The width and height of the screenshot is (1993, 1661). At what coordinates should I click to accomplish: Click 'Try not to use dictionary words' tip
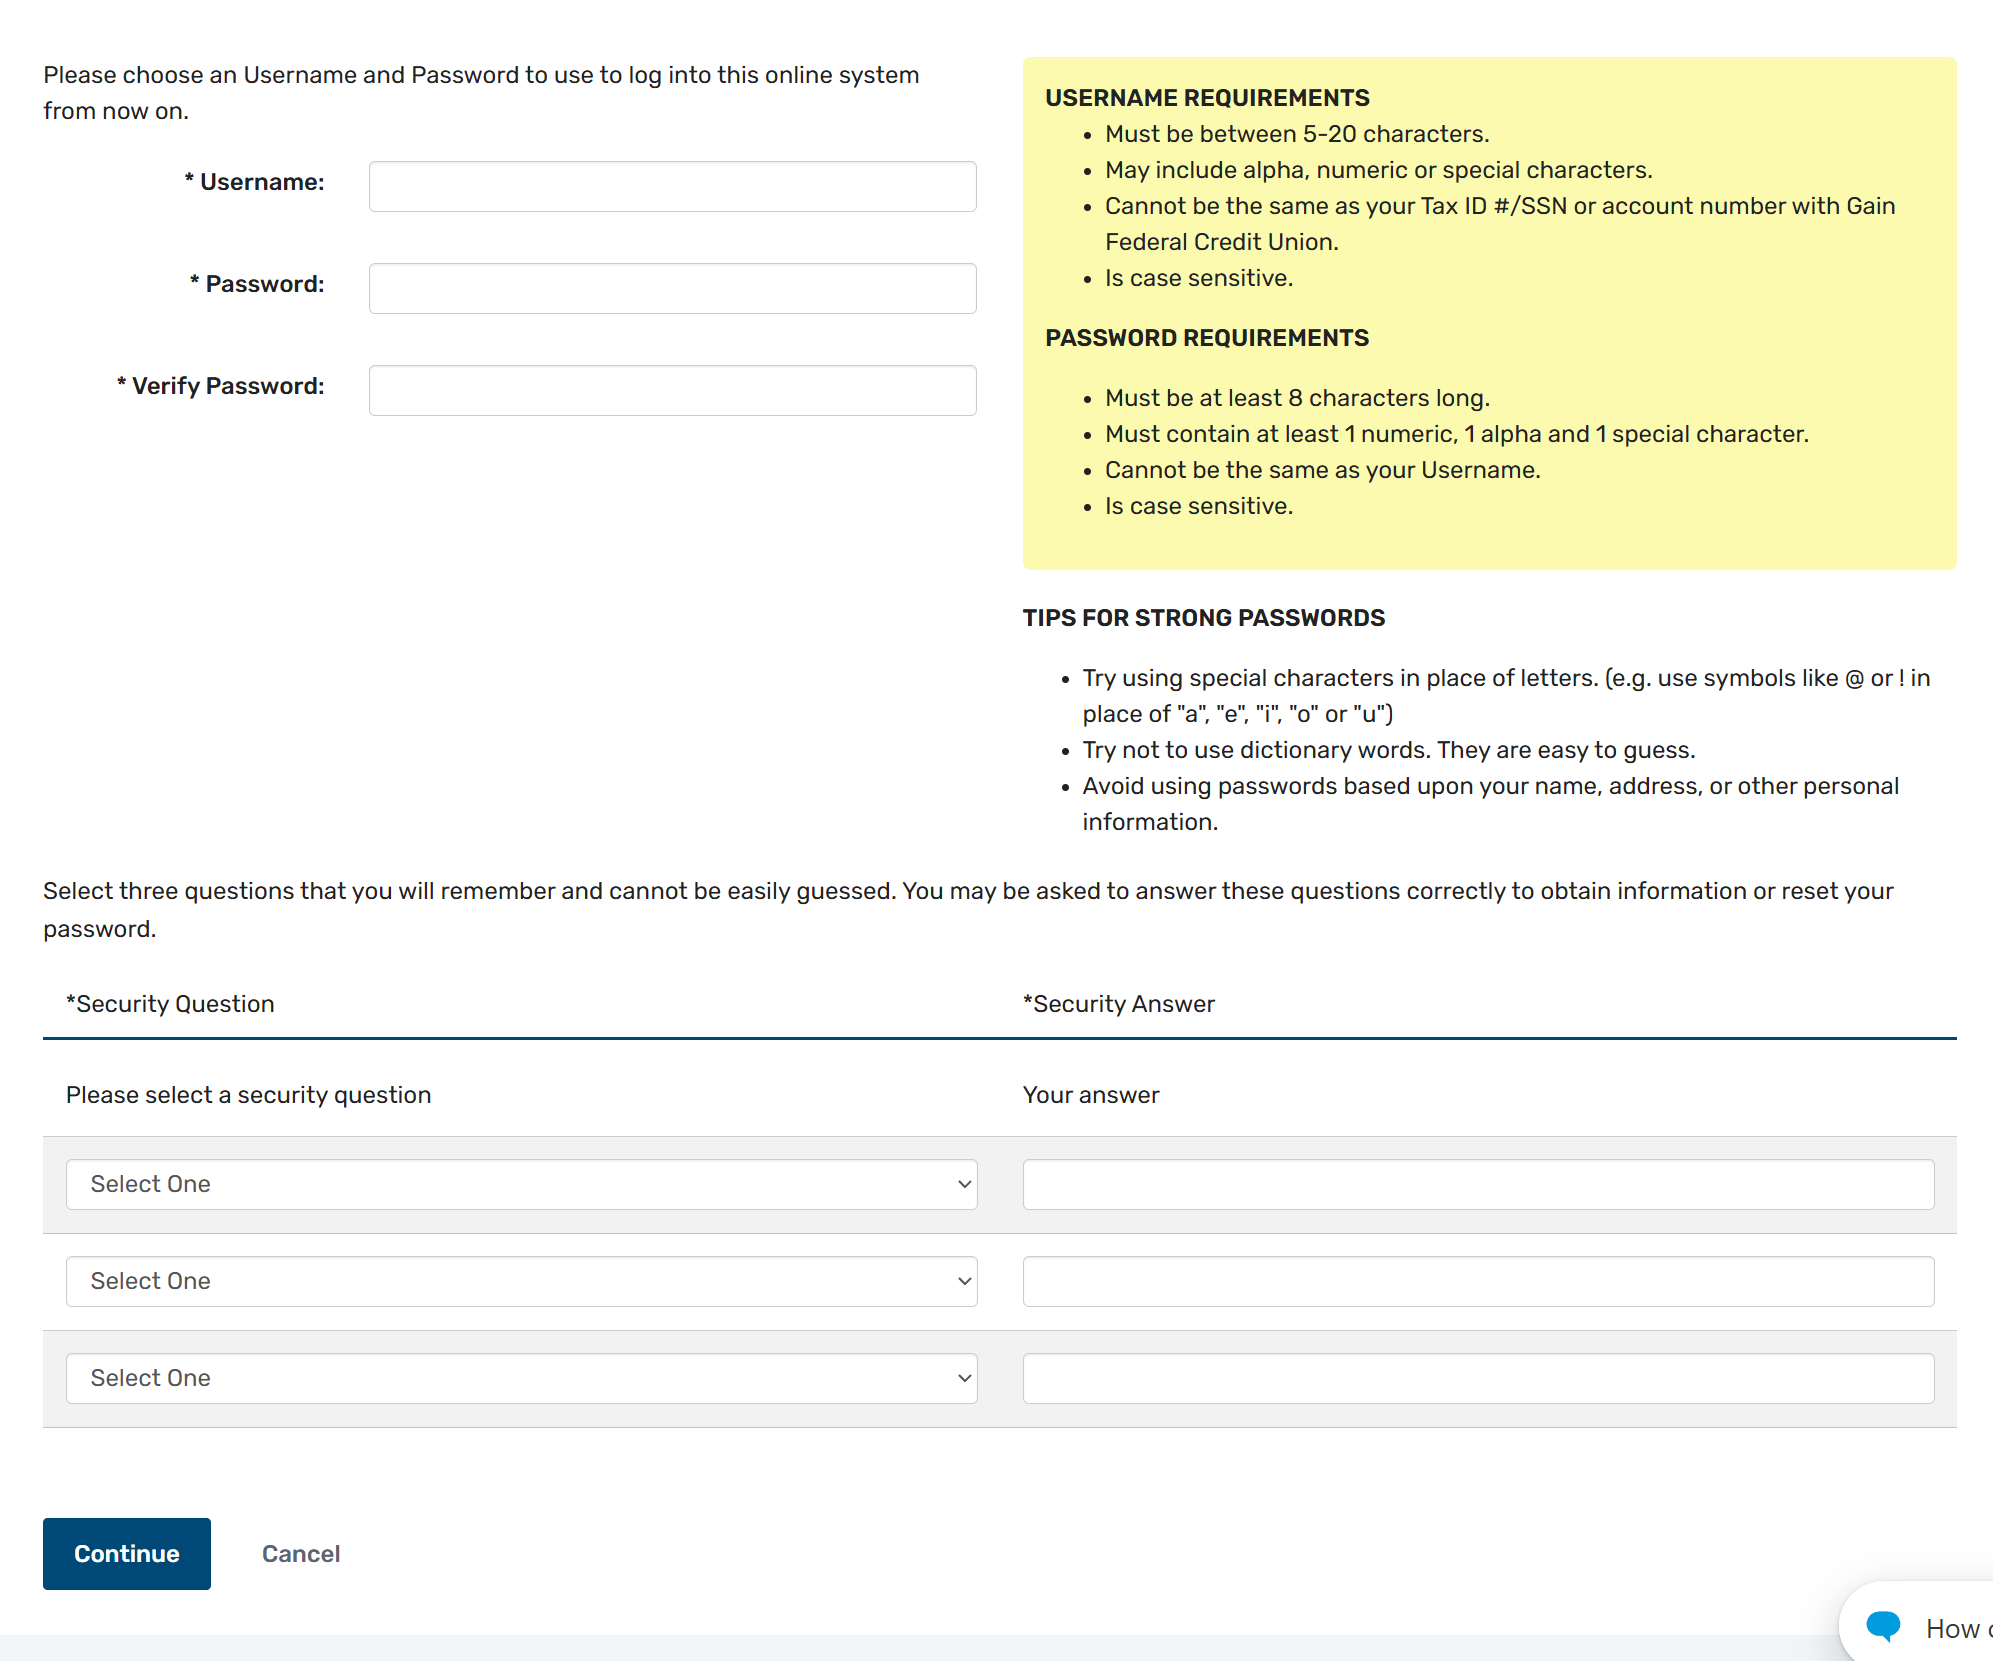pyautogui.click(x=1388, y=749)
